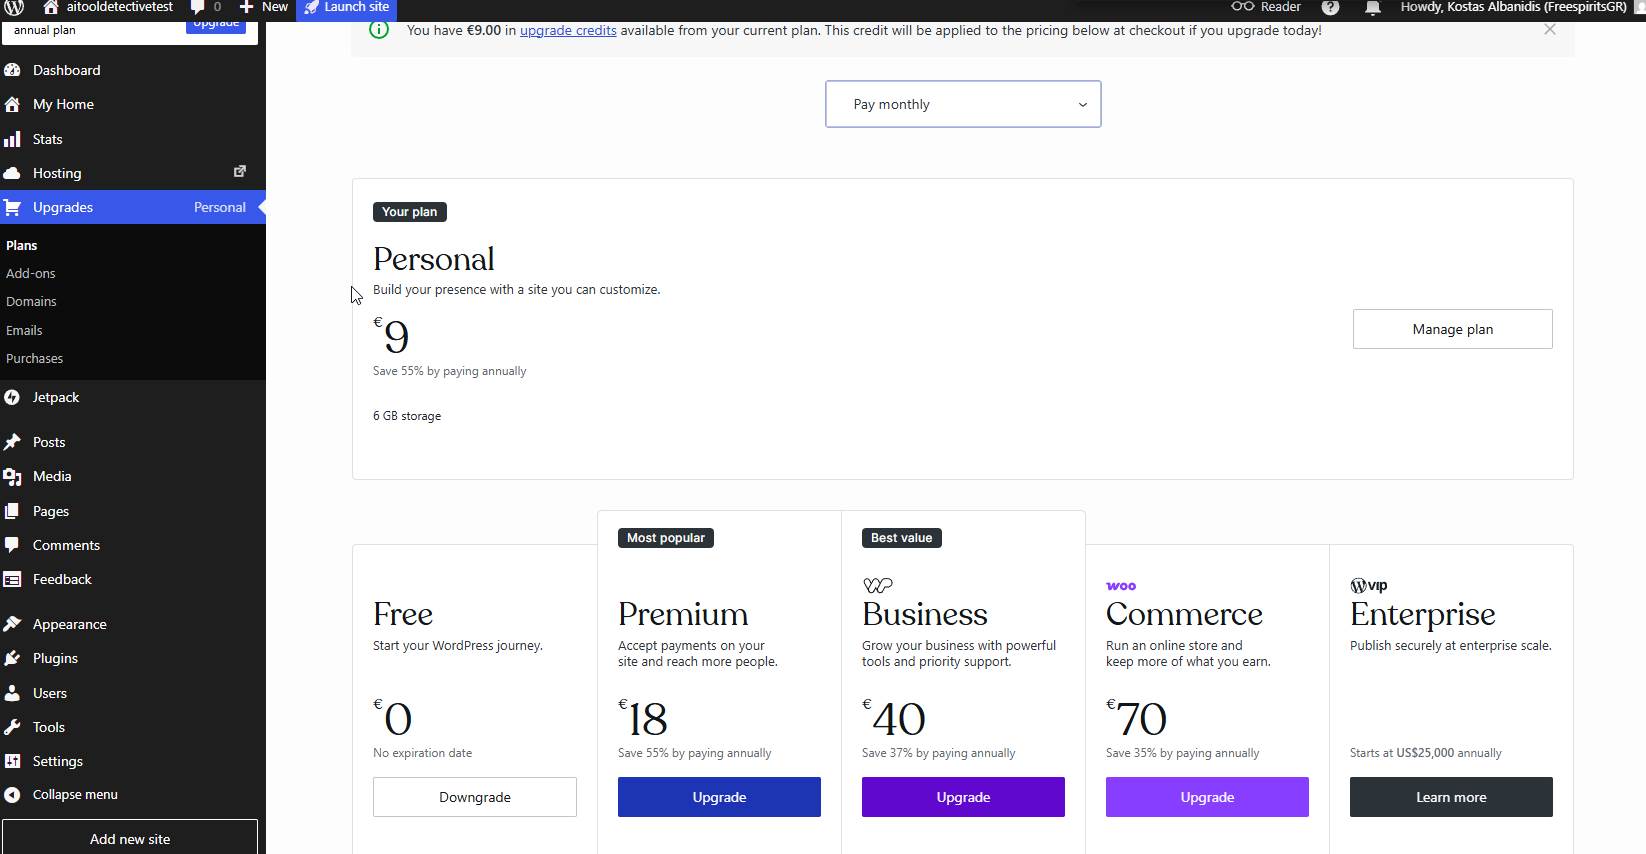Click the Feedback form icon
This screenshot has width=1646, height=854.
(12, 579)
